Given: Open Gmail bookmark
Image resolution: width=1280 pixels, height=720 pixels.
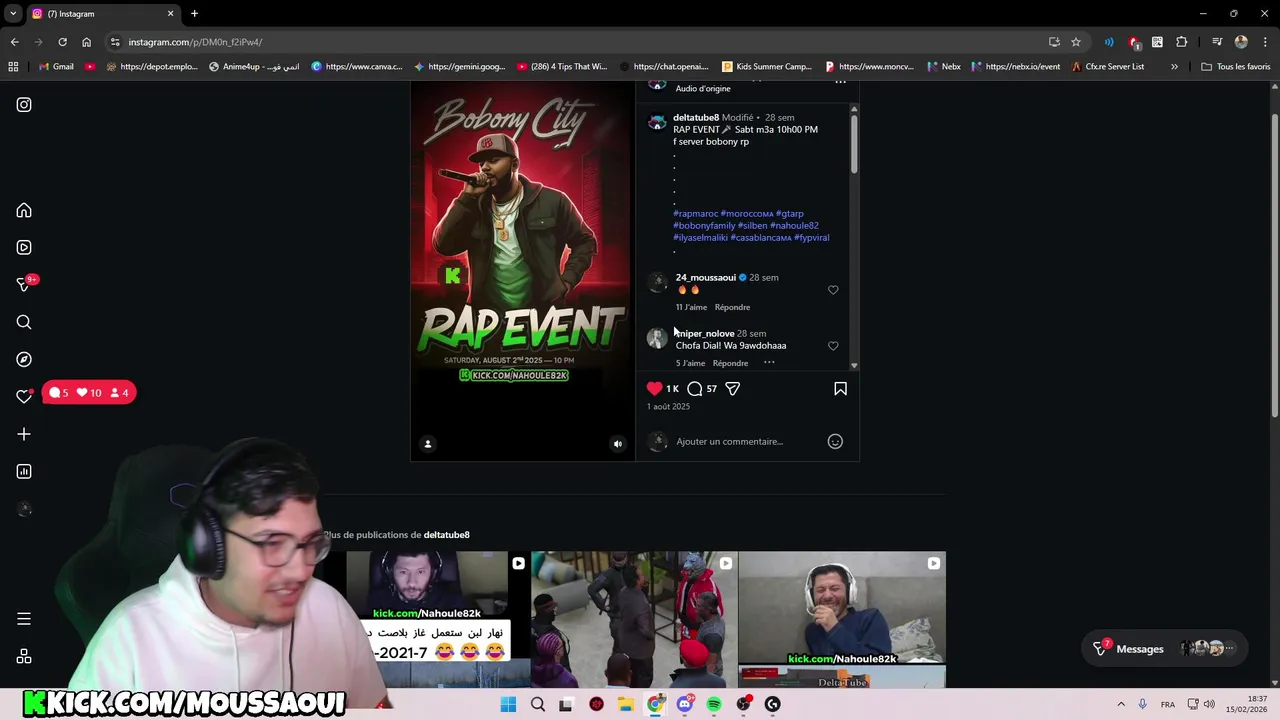Looking at the screenshot, I should (x=56, y=66).
